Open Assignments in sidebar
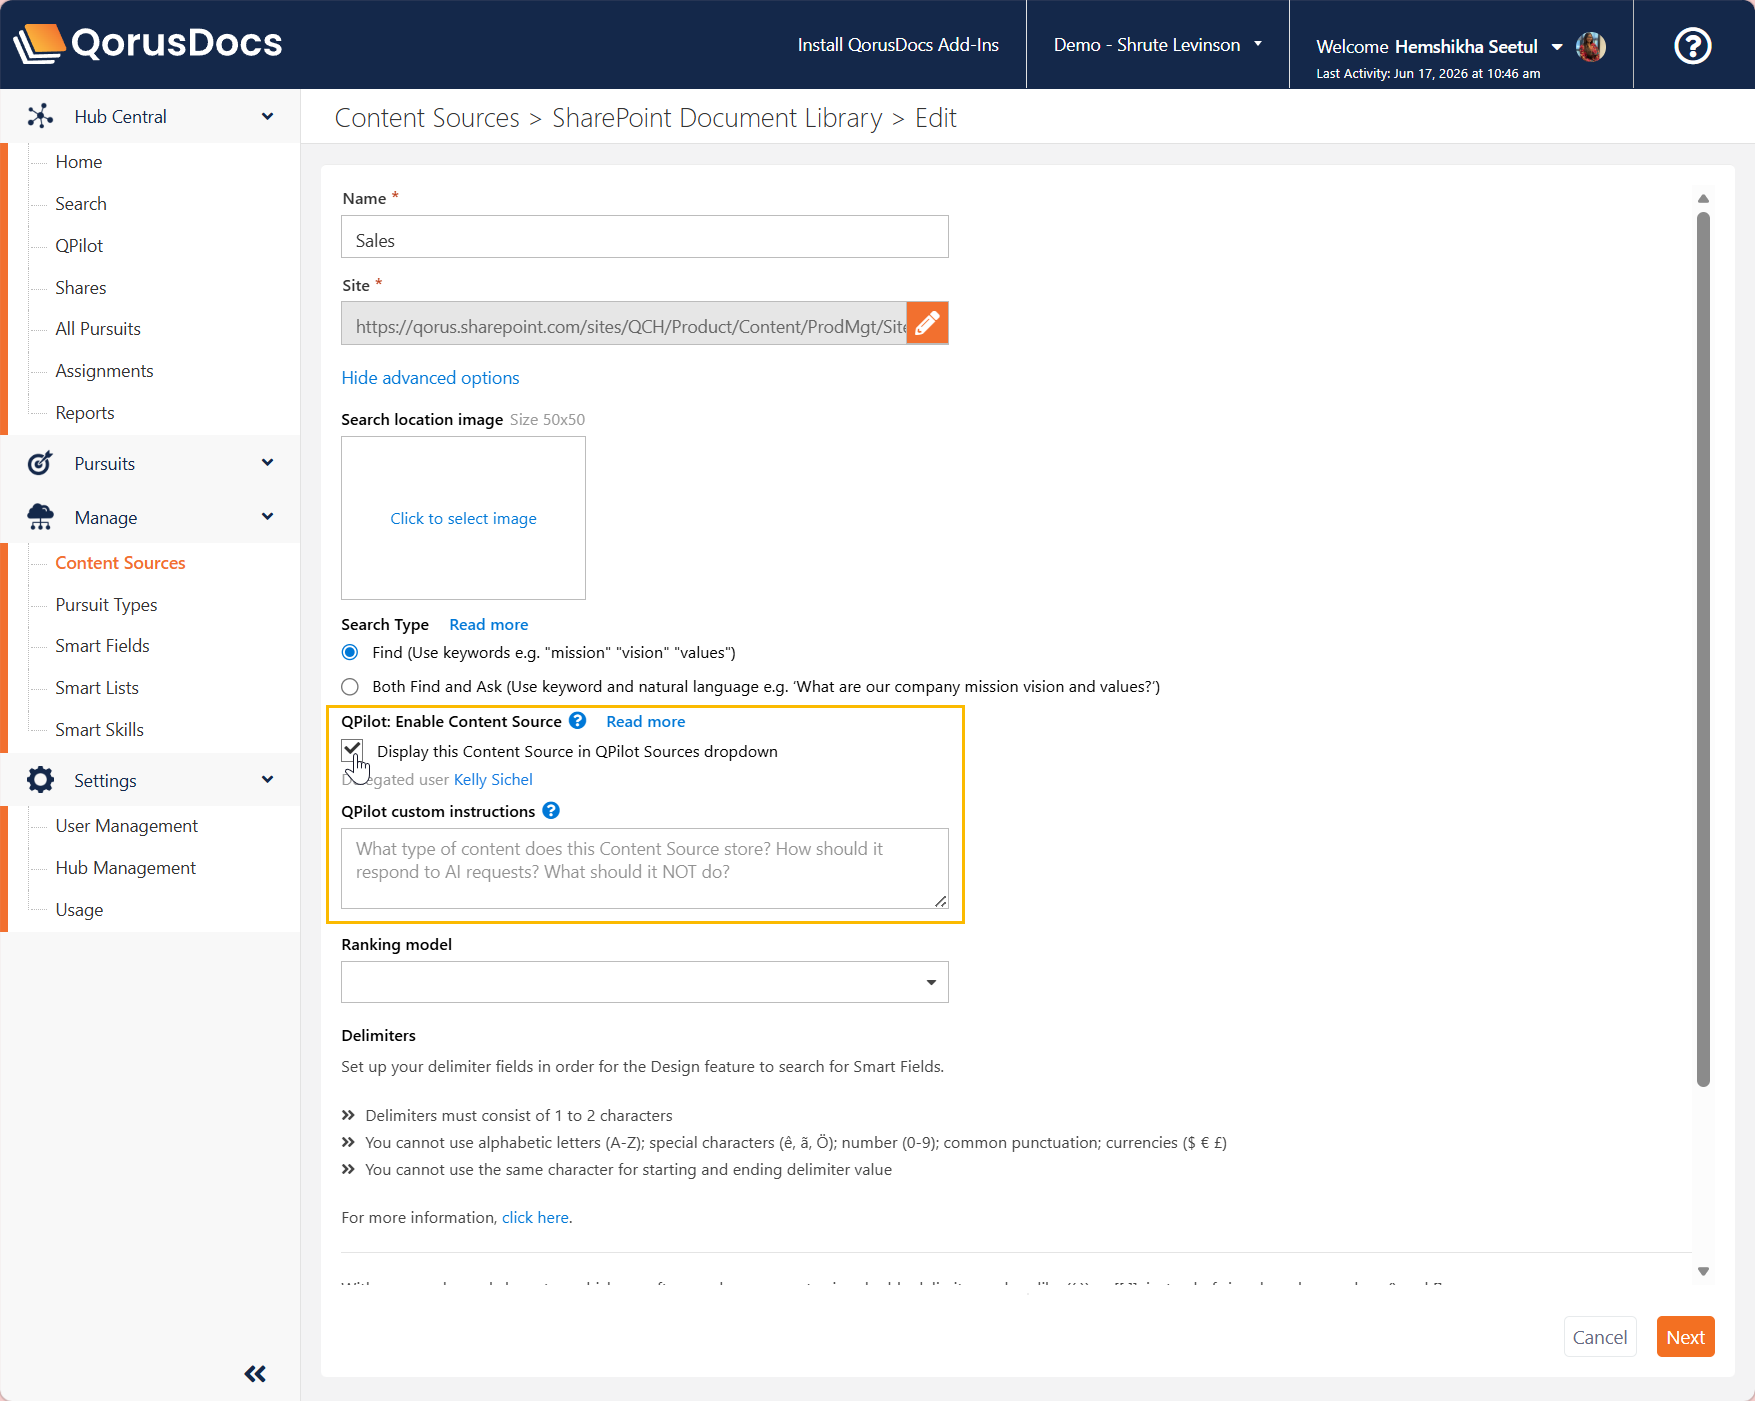Image resolution: width=1755 pixels, height=1401 pixels. (104, 371)
